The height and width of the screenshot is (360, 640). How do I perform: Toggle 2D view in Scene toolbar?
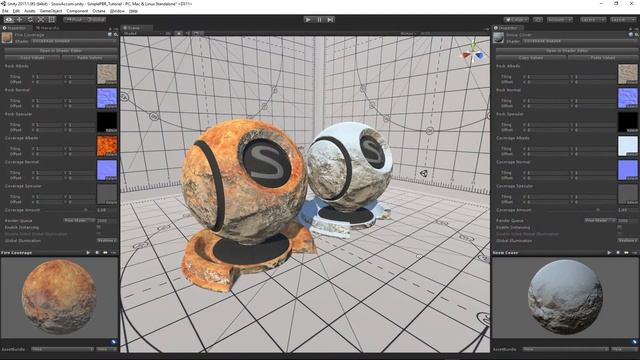click(168, 33)
